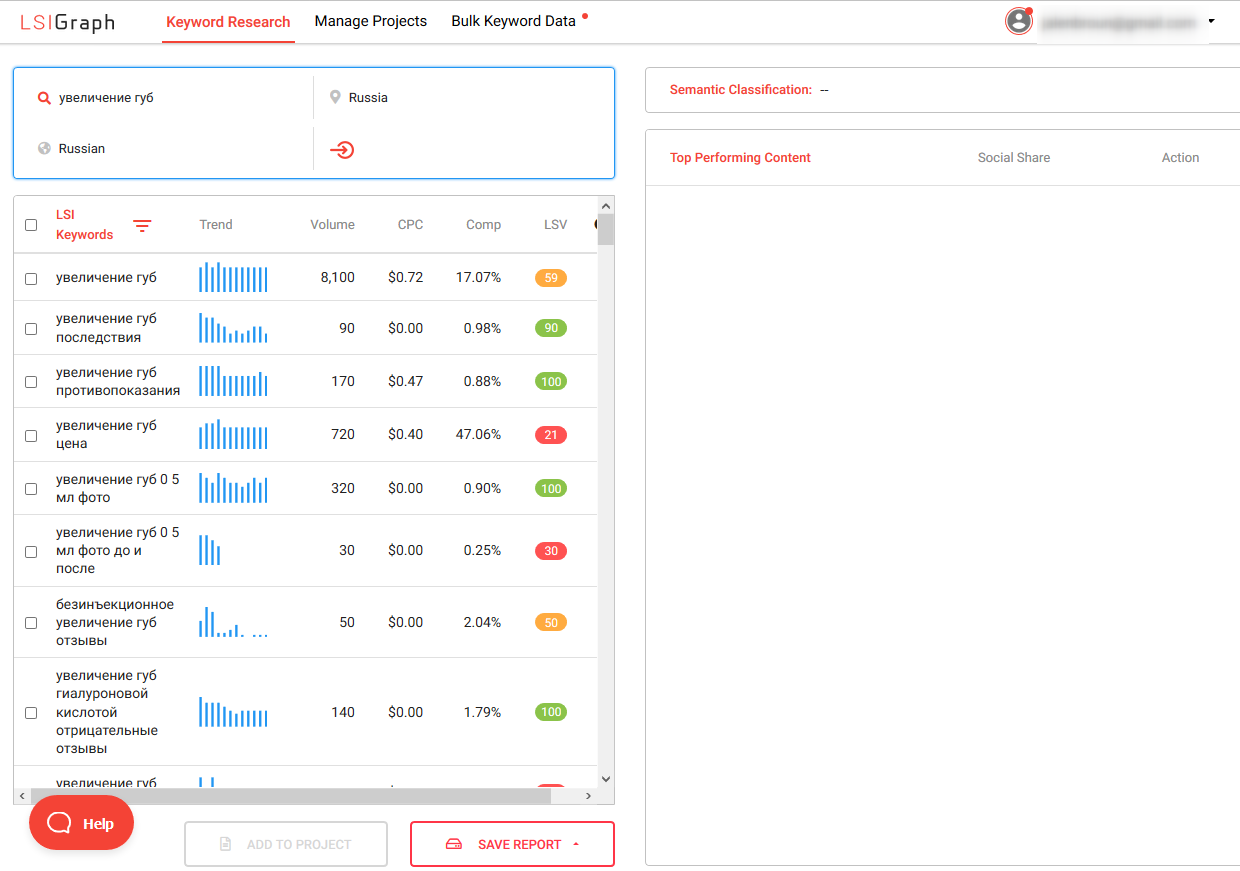The image size is (1240, 871).
Task: Click the volume value 720
Action: pos(343,434)
